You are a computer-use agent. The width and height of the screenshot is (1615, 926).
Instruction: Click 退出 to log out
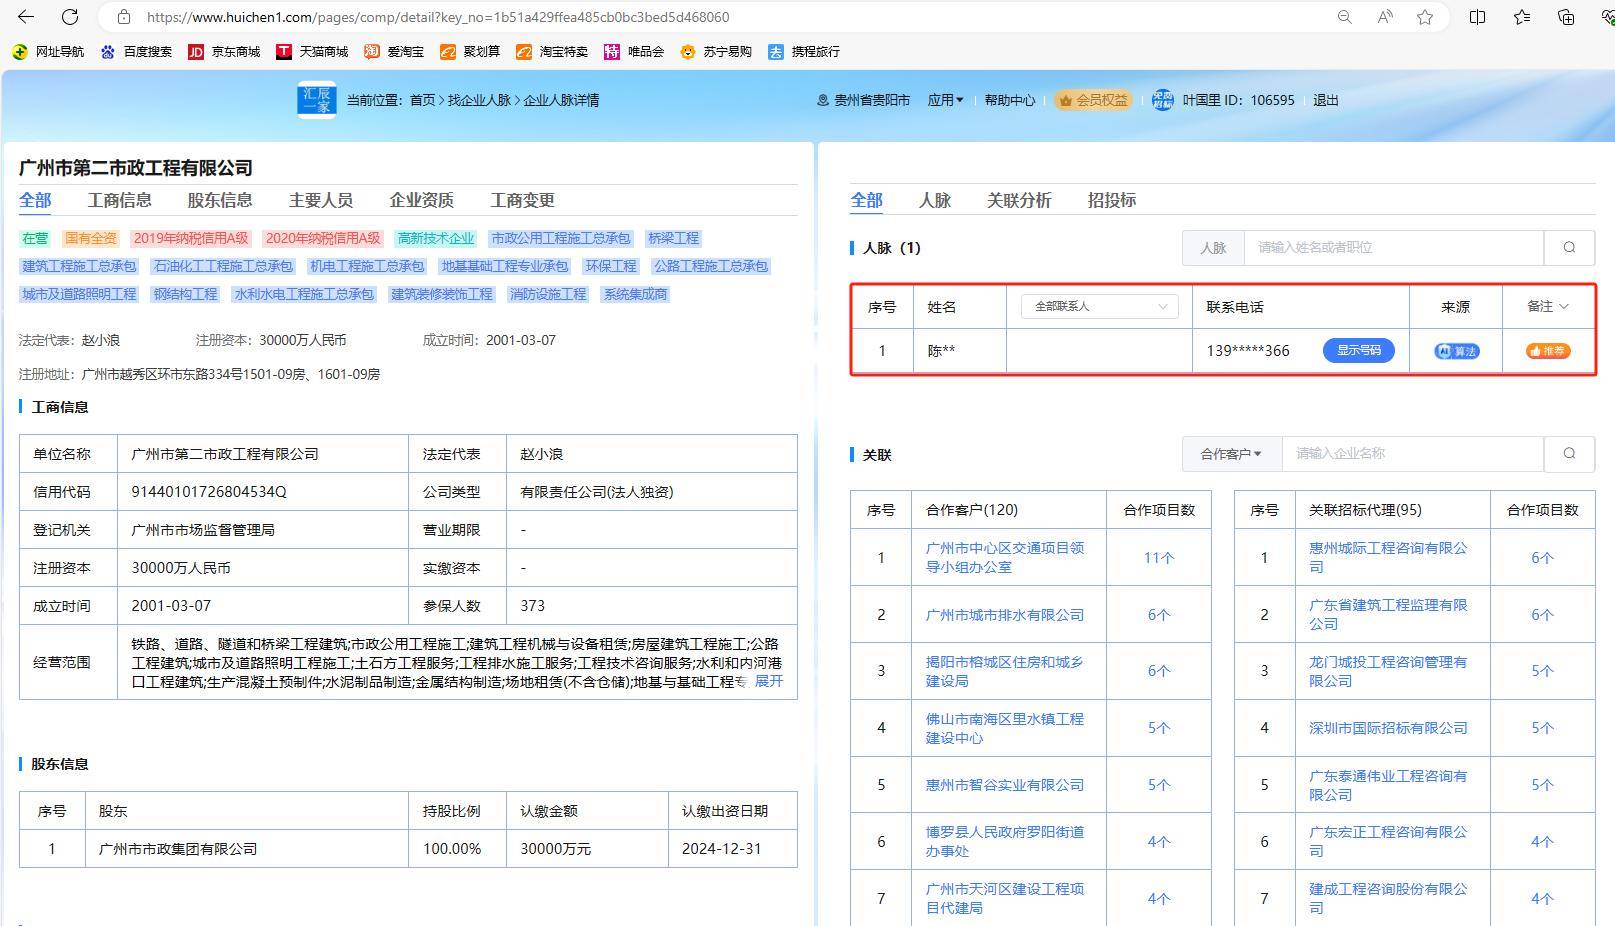click(x=1325, y=100)
